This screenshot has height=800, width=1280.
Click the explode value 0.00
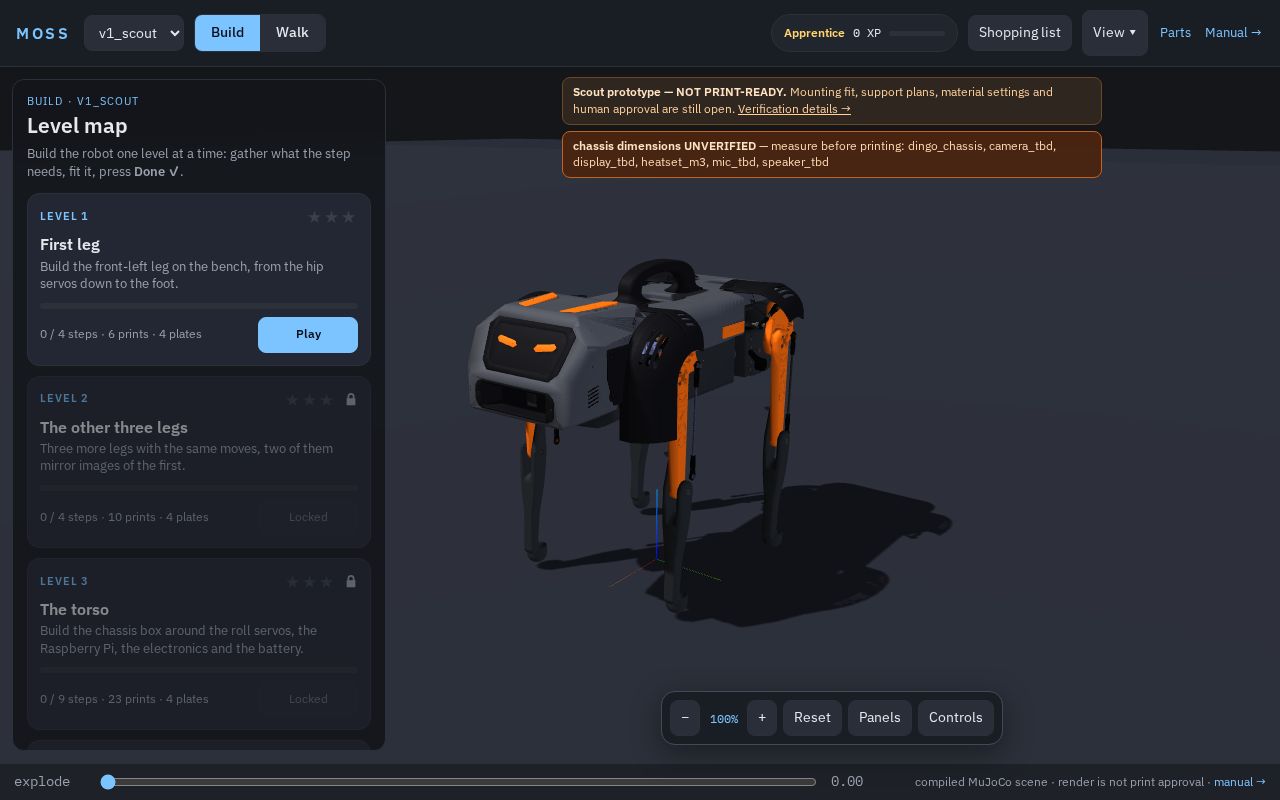847,782
